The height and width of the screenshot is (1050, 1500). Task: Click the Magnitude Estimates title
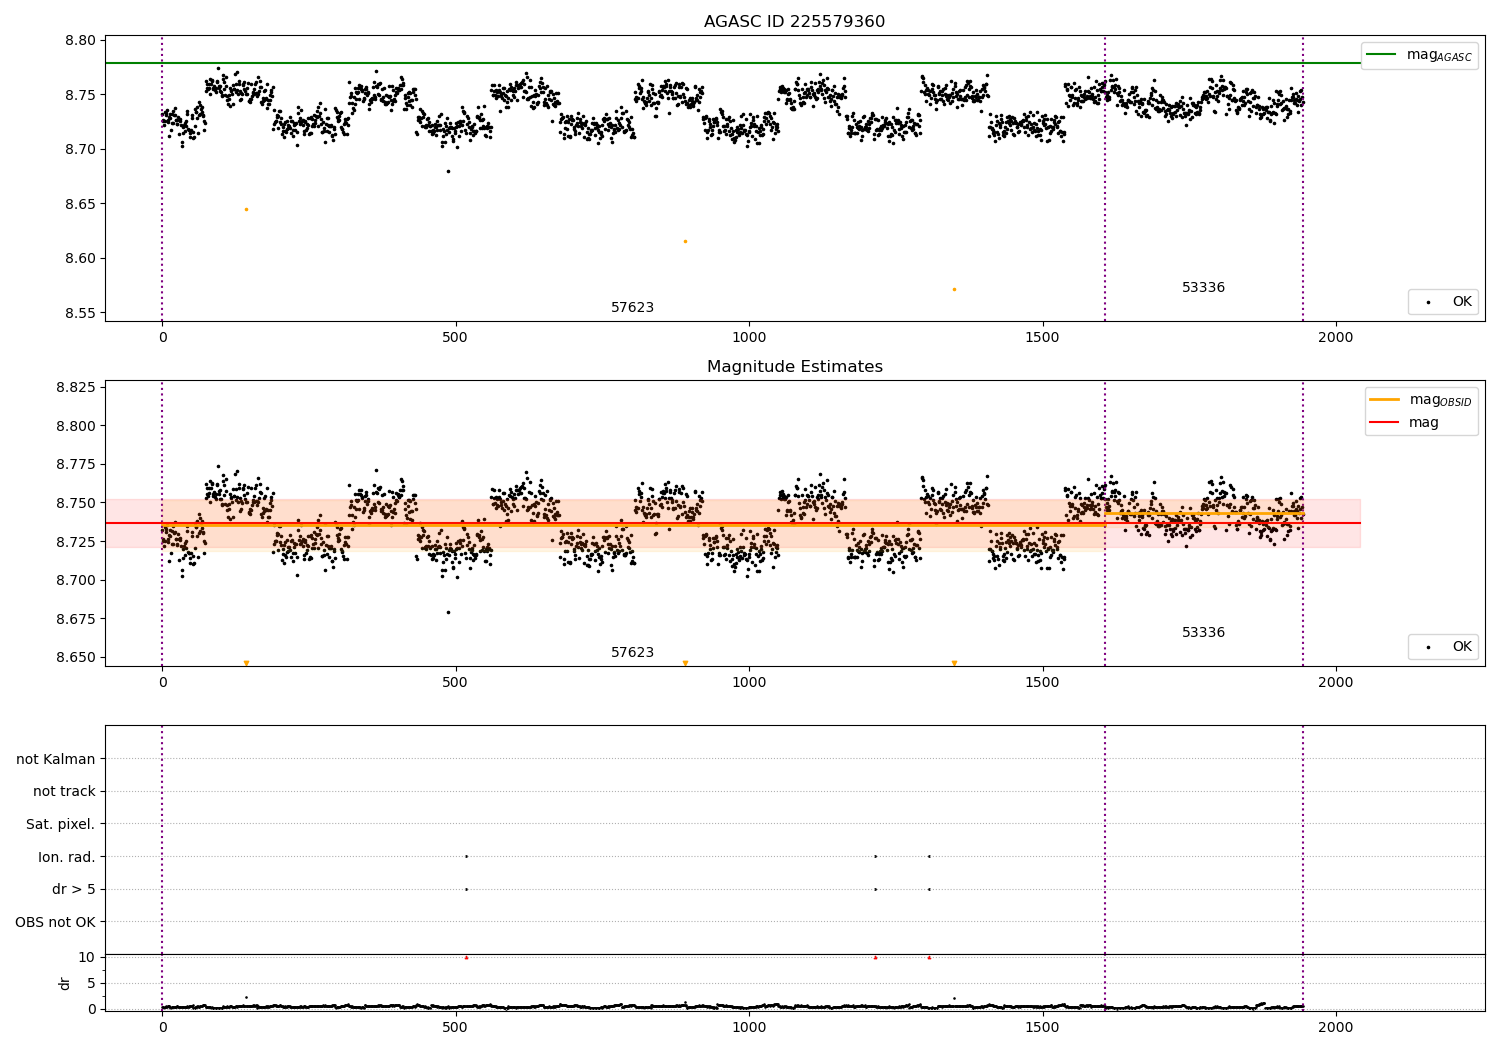point(794,367)
